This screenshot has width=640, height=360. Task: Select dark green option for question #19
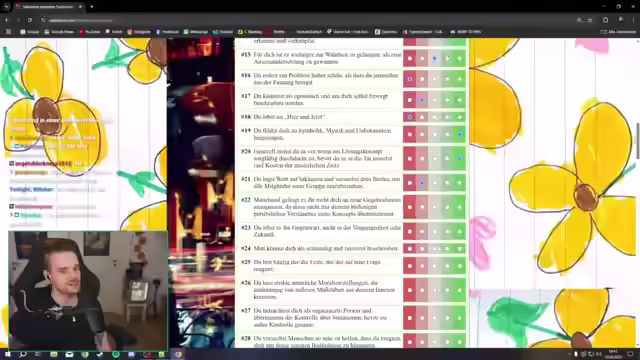pyautogui.click(x=460, y=134)
